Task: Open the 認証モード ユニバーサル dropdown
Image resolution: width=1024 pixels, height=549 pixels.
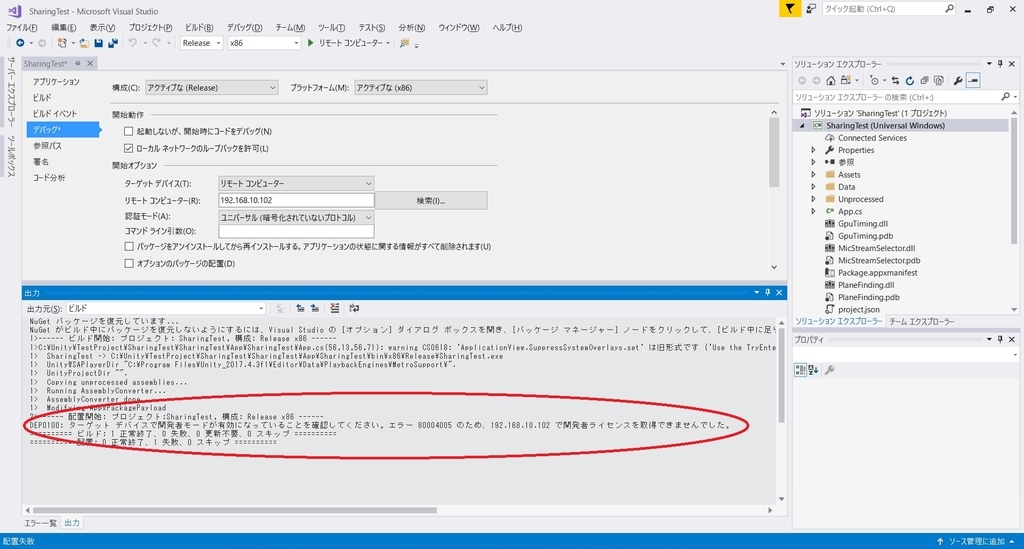Action: [296, 217]
